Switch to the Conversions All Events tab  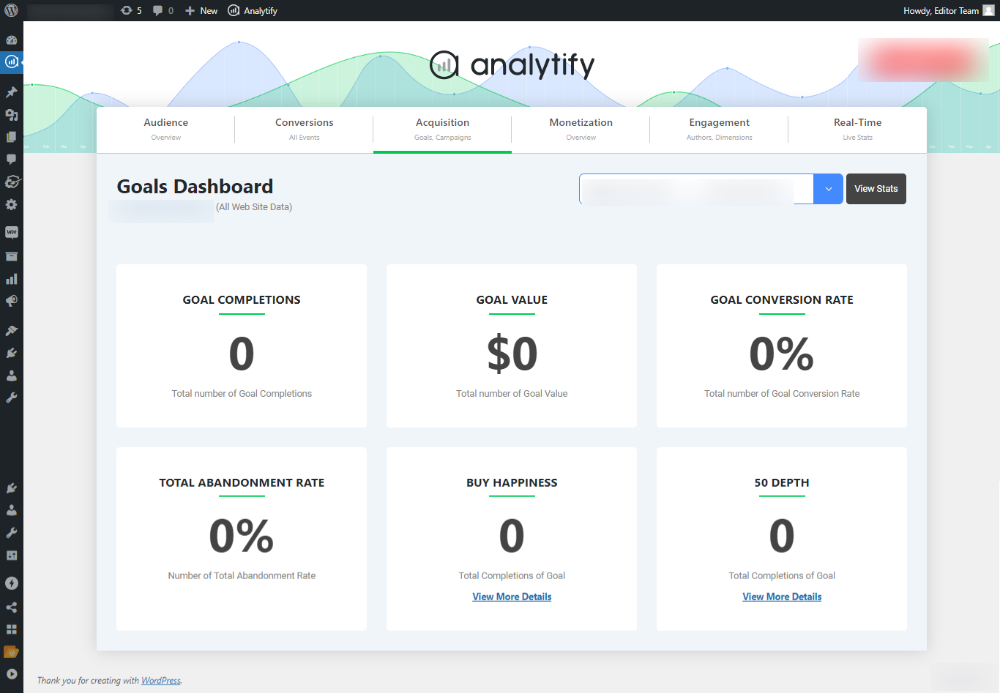tap(304, 129)
